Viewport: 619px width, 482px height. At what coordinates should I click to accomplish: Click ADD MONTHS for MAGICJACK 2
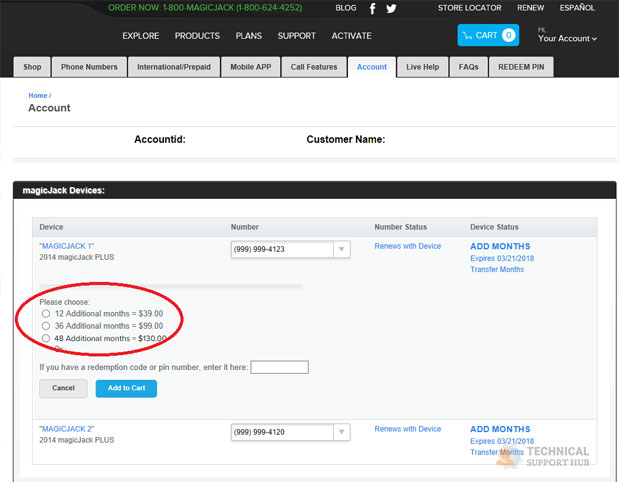[x=500, y=429]
